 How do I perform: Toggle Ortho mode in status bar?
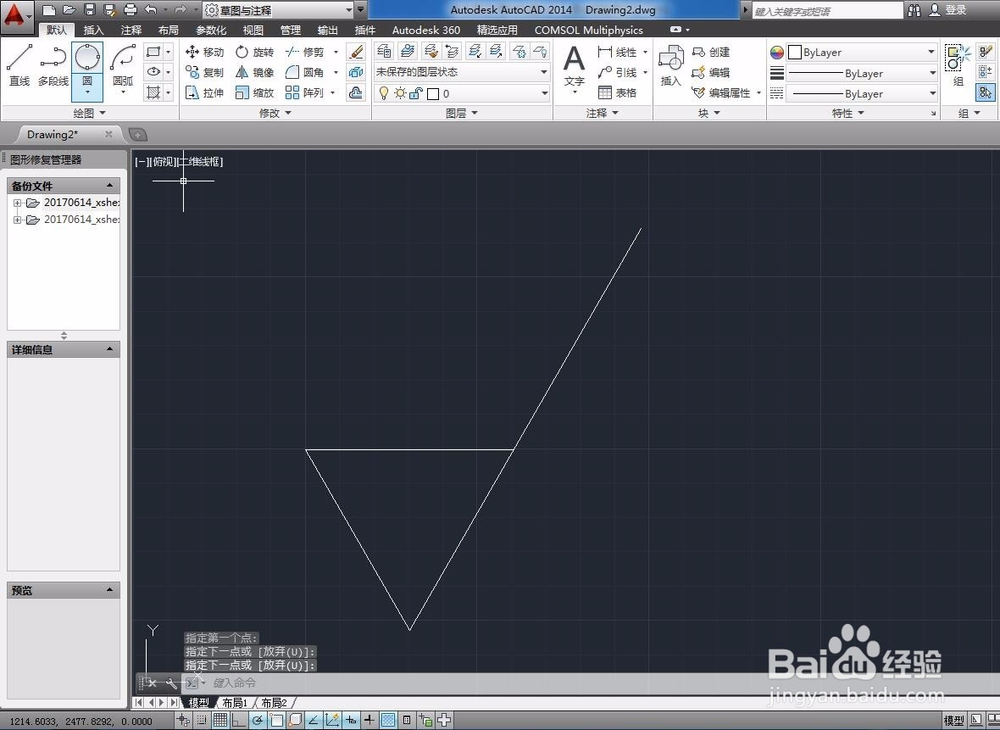[x=239, y=720]
